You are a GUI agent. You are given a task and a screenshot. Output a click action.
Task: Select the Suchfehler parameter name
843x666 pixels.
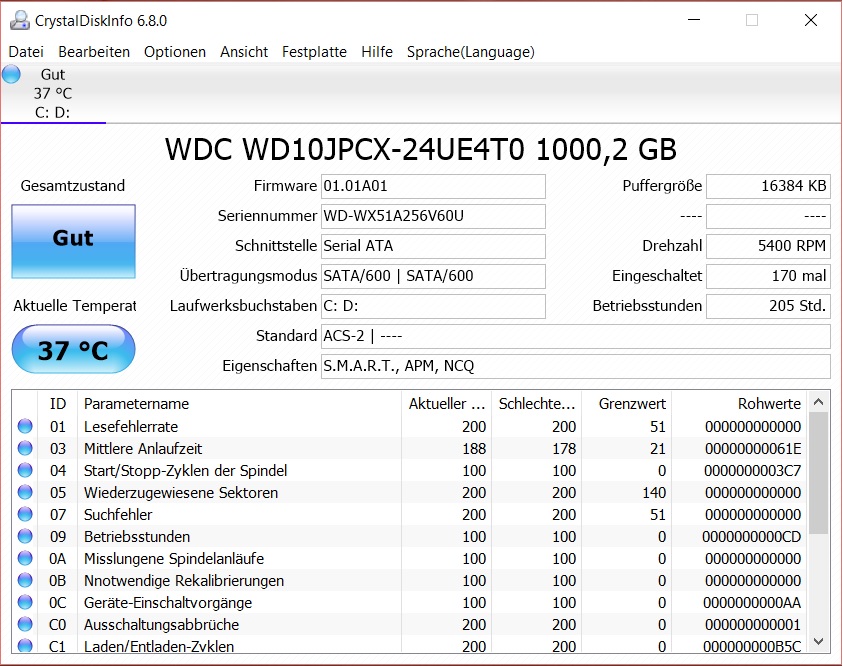(118, 515)
